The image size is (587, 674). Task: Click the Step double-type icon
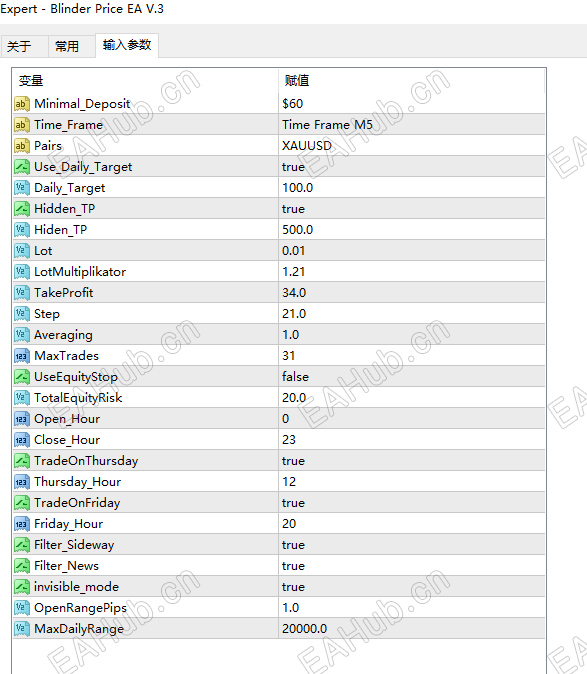pos(21,314)
